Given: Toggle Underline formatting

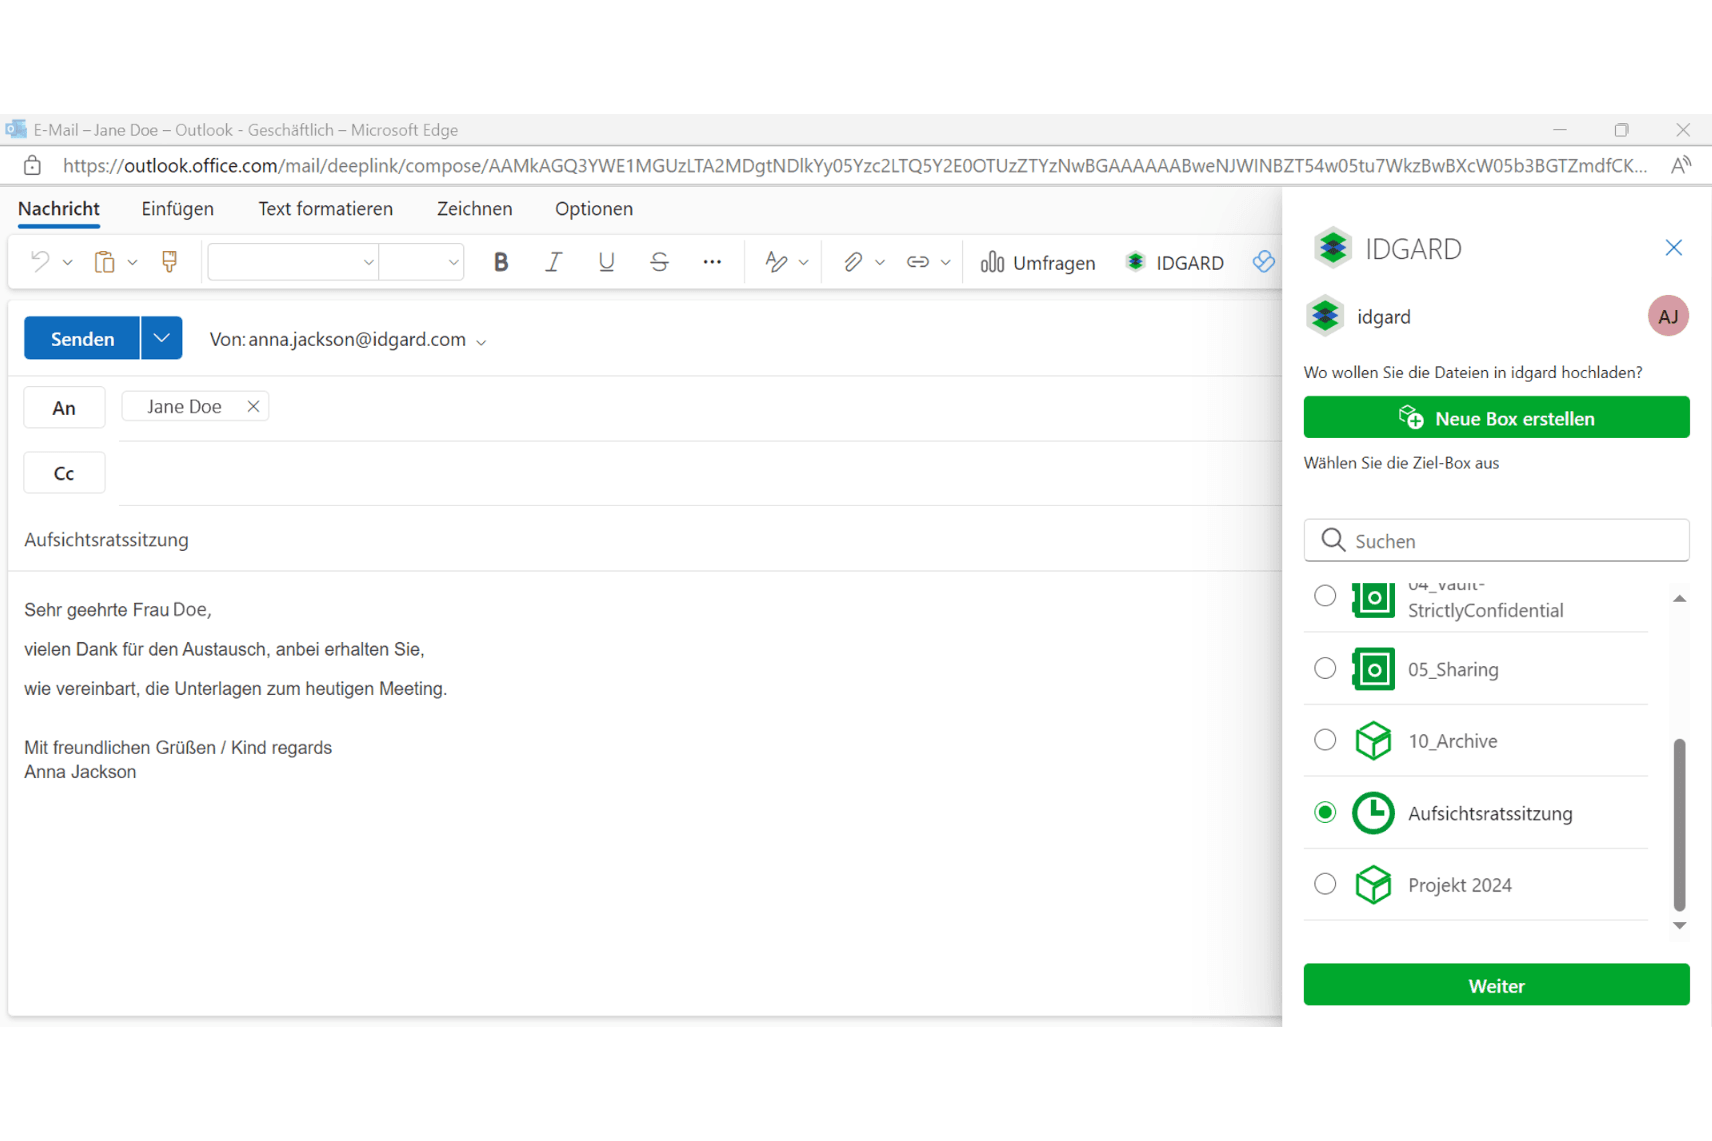Looking at the screenshot, I should (606, 262).
